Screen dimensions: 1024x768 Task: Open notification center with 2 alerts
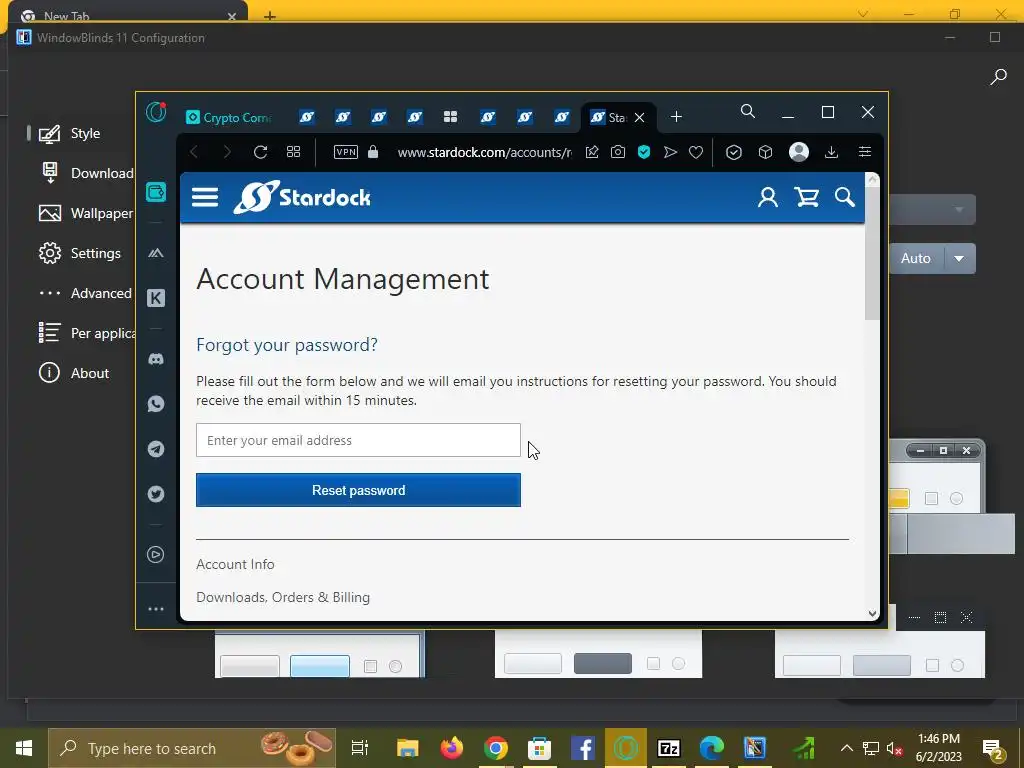tap(993, 750)
